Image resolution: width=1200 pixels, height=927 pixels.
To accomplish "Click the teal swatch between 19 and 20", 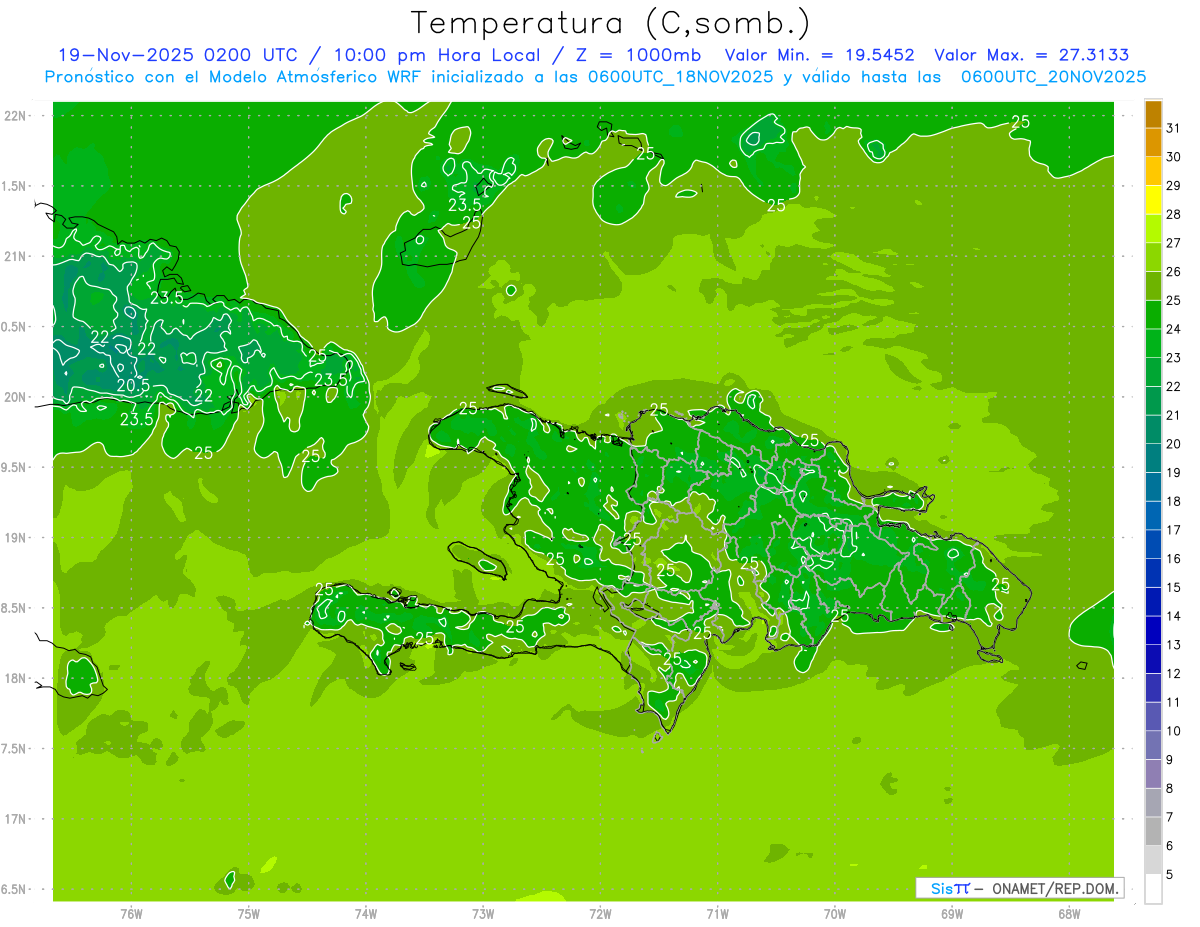I will [1153, 459].
